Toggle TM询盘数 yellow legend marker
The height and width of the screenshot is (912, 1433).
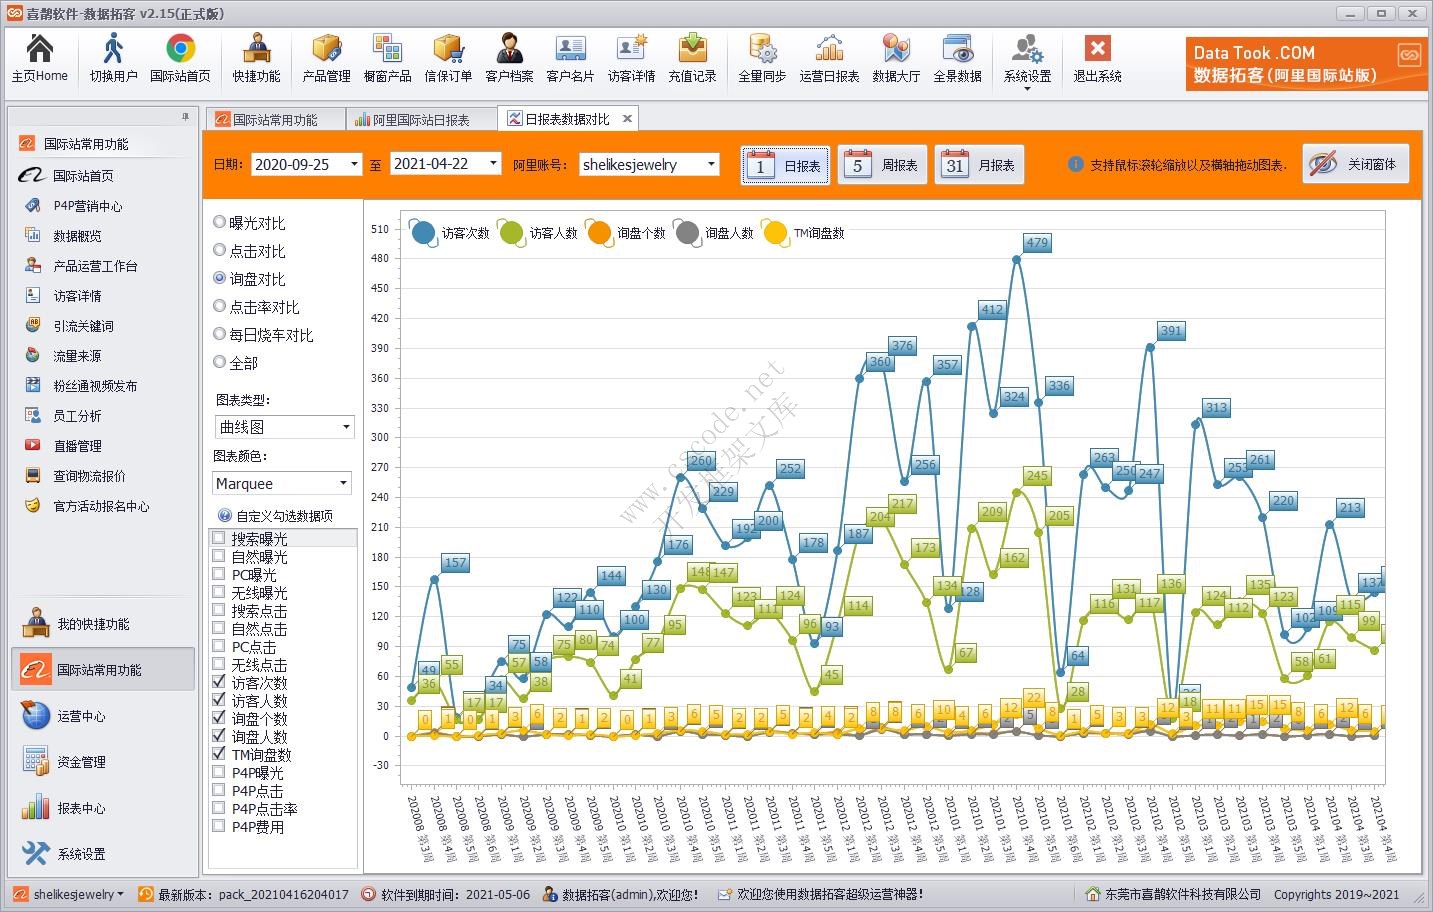[x=775, y=233]
